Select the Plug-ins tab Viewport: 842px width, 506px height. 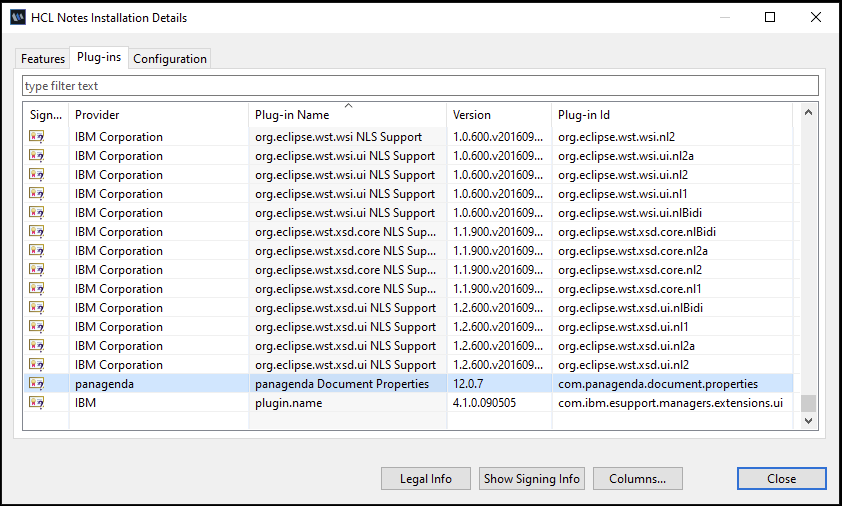[x=99, y=57]
